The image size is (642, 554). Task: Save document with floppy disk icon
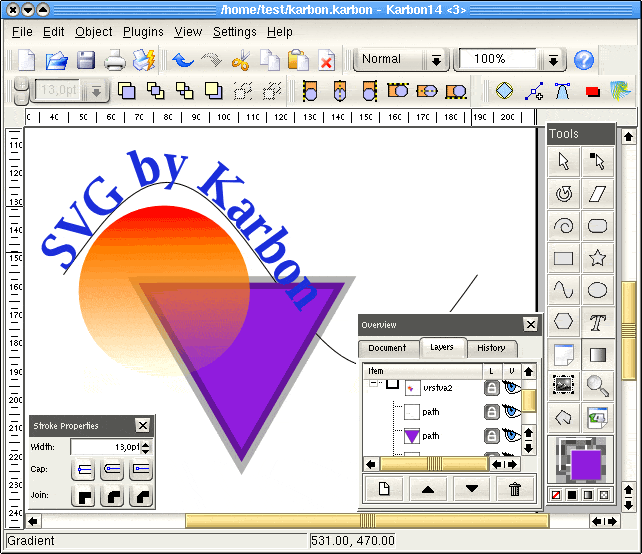pyautogui.click(x=86, y=60)
